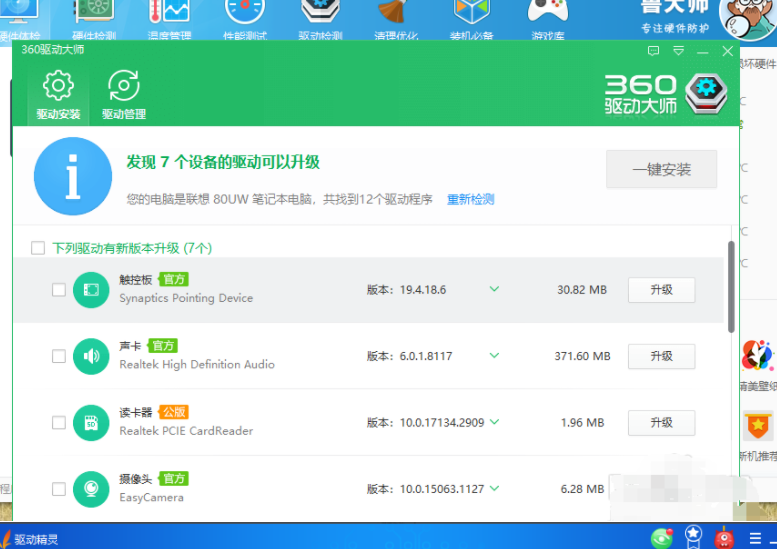The width and height of the screenshot is (777, 549).
Task: Select the Realtek High Definition Audio checkbox
Action: pyautogui.click(x=59, y=356)
